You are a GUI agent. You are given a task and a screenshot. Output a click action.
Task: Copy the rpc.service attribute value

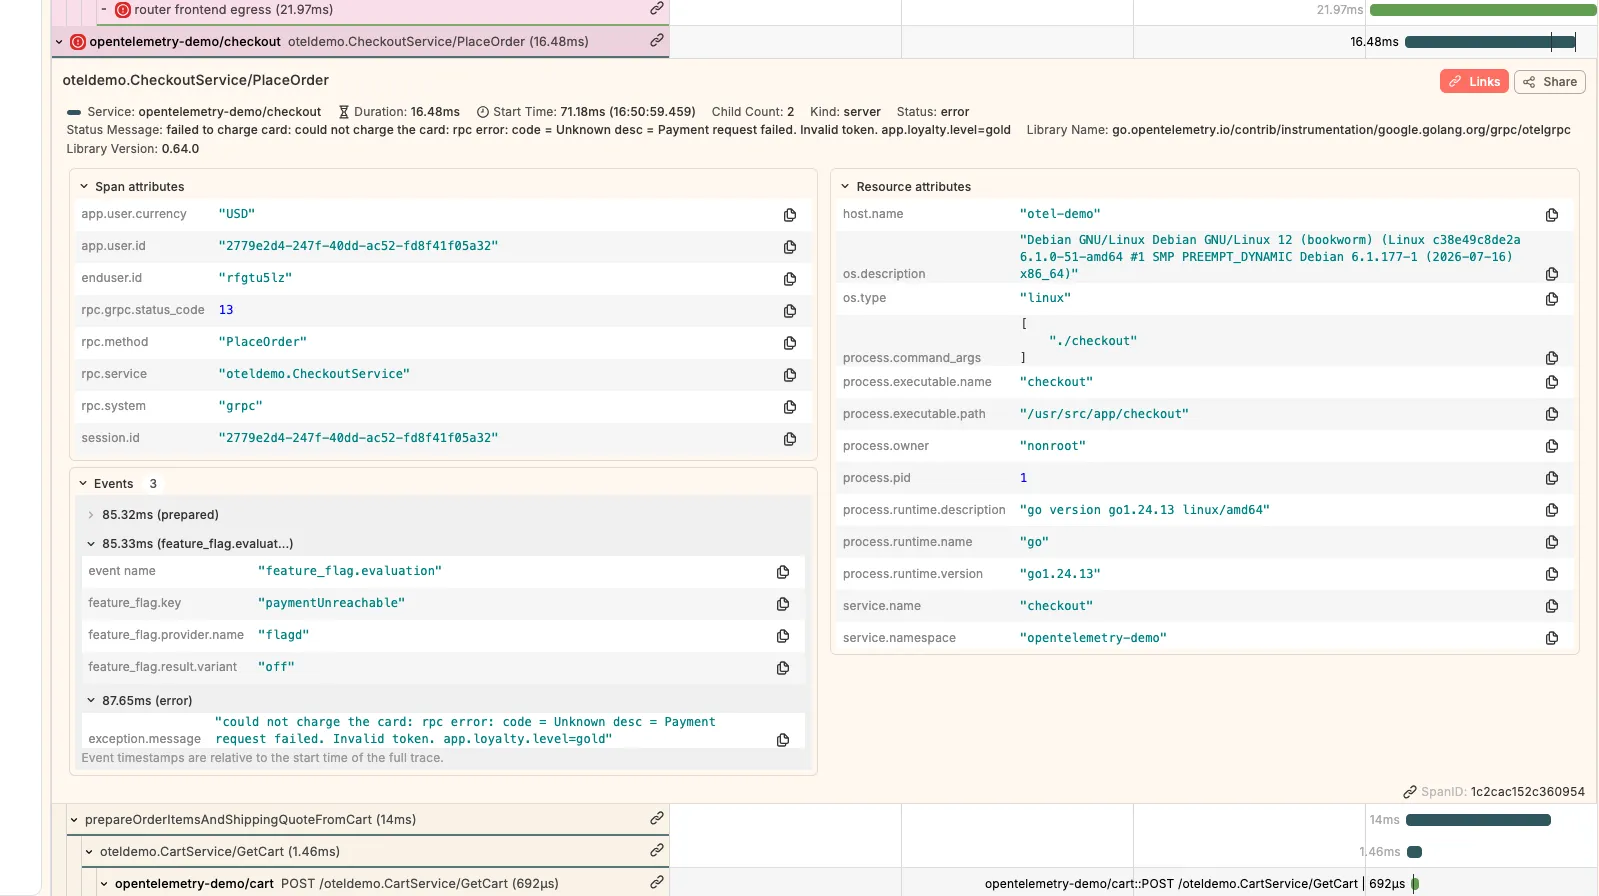coord(790,375)
